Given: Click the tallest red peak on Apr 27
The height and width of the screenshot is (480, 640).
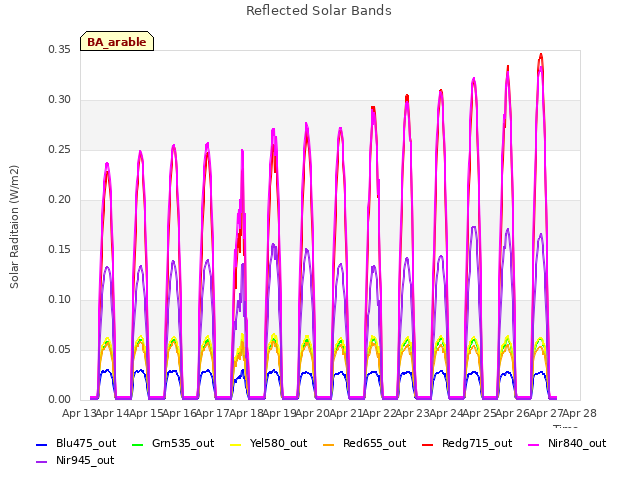Looking at the screenshot, I should coord(541,55).
